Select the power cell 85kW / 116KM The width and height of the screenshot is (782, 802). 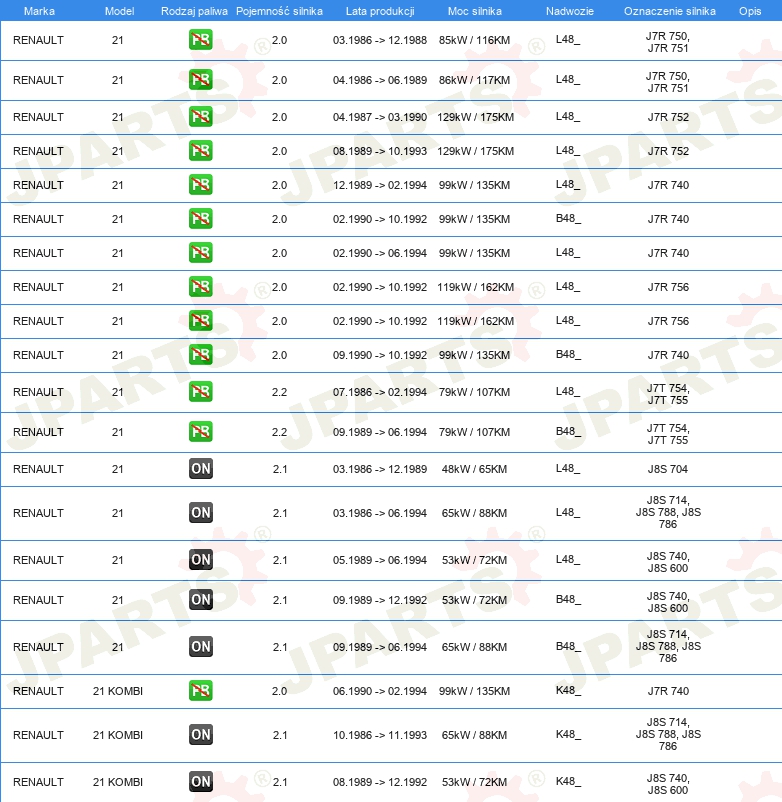(475, 40)
